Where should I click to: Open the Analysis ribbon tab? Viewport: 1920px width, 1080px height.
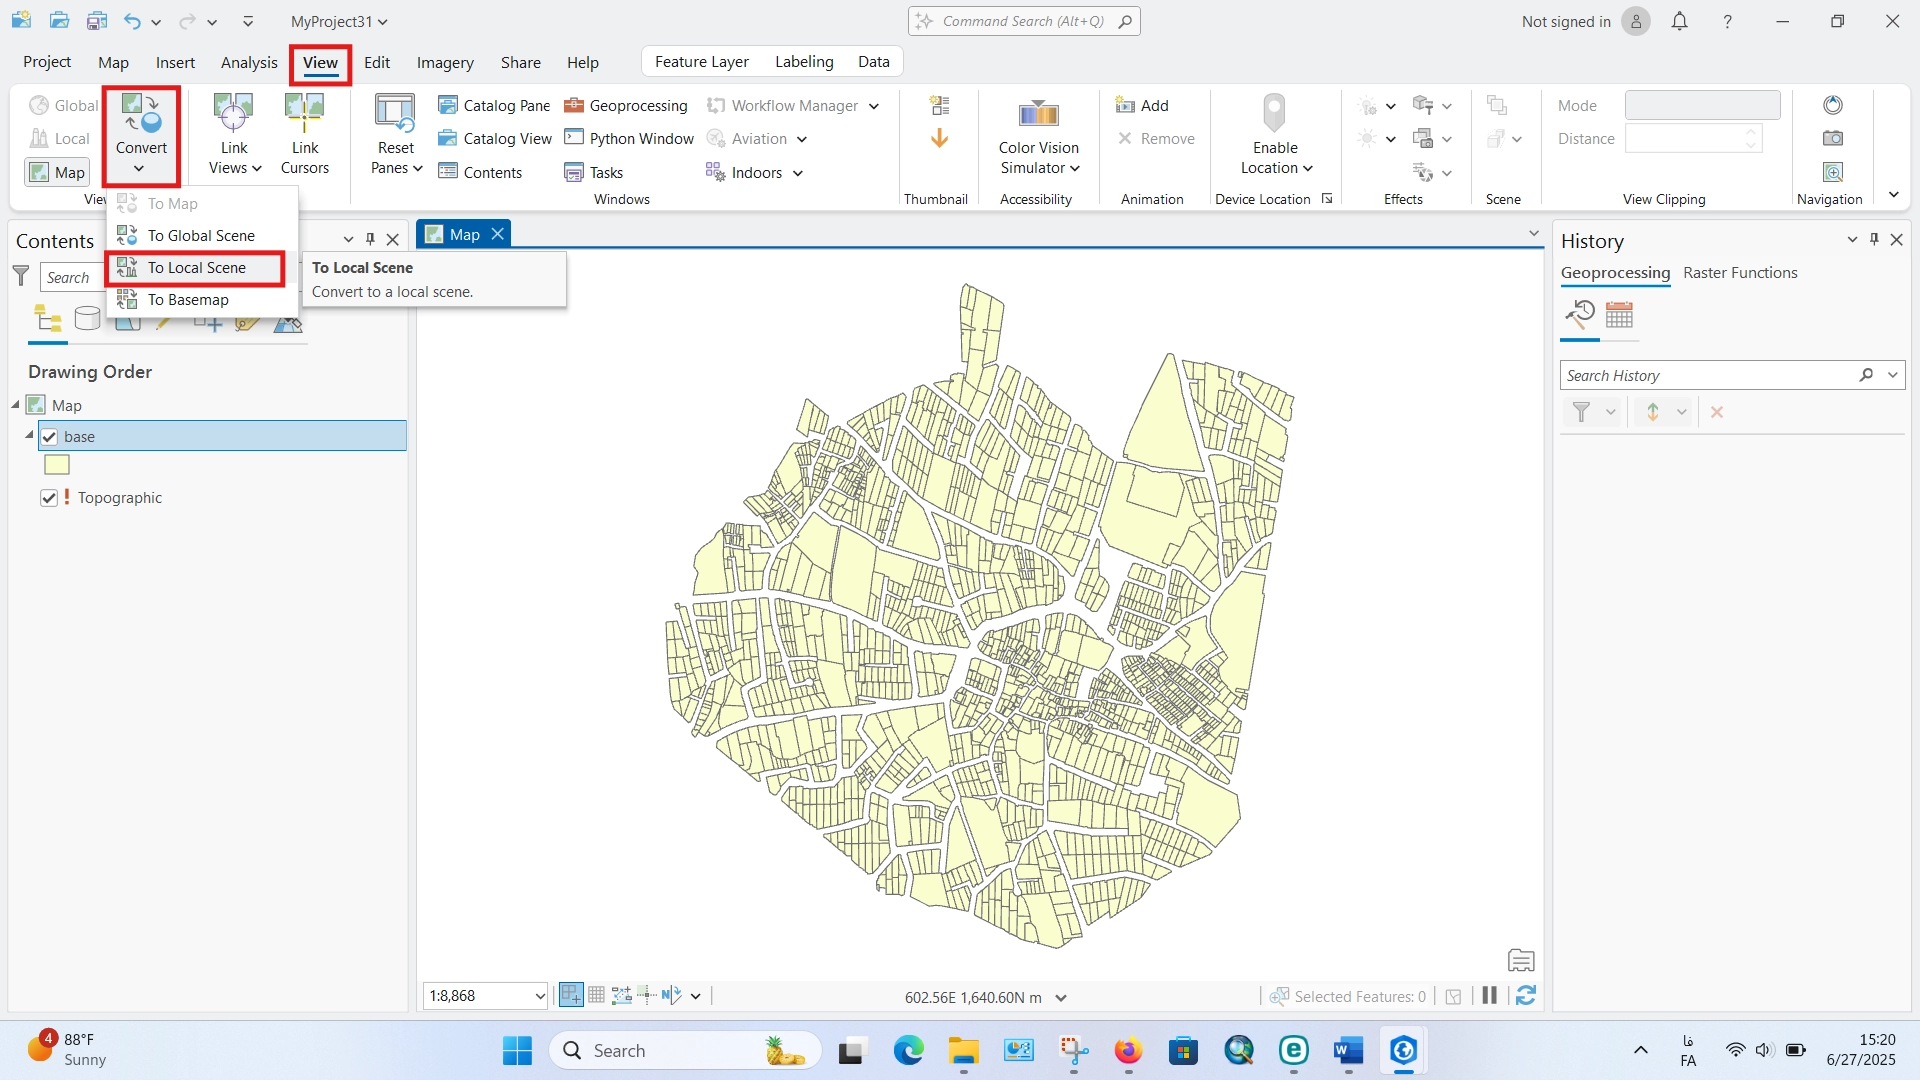coord(249,62)
